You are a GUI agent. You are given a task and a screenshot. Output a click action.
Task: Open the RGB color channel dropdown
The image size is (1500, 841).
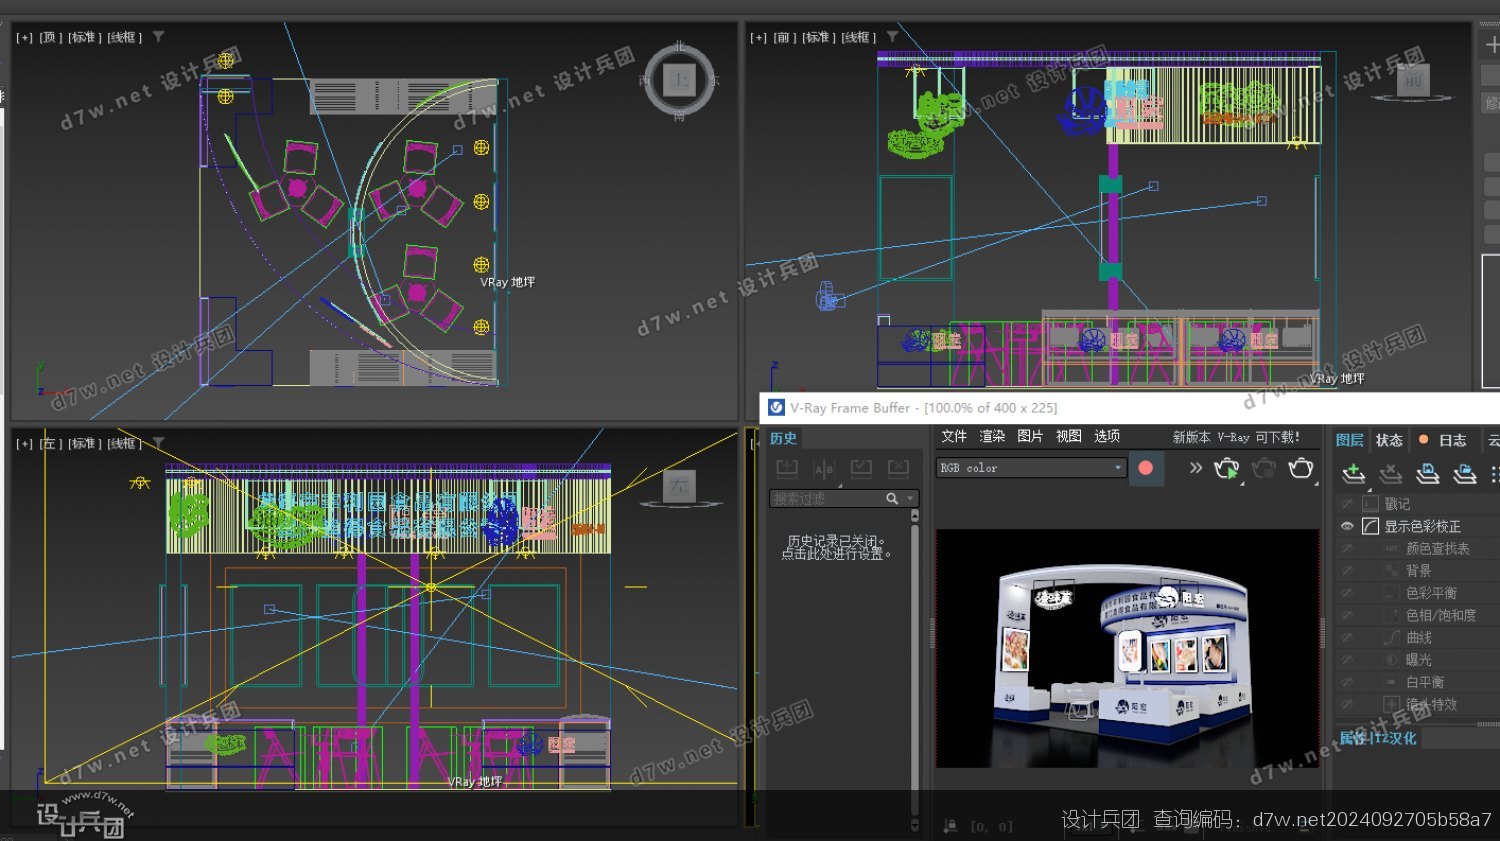tap(1031, 468)
